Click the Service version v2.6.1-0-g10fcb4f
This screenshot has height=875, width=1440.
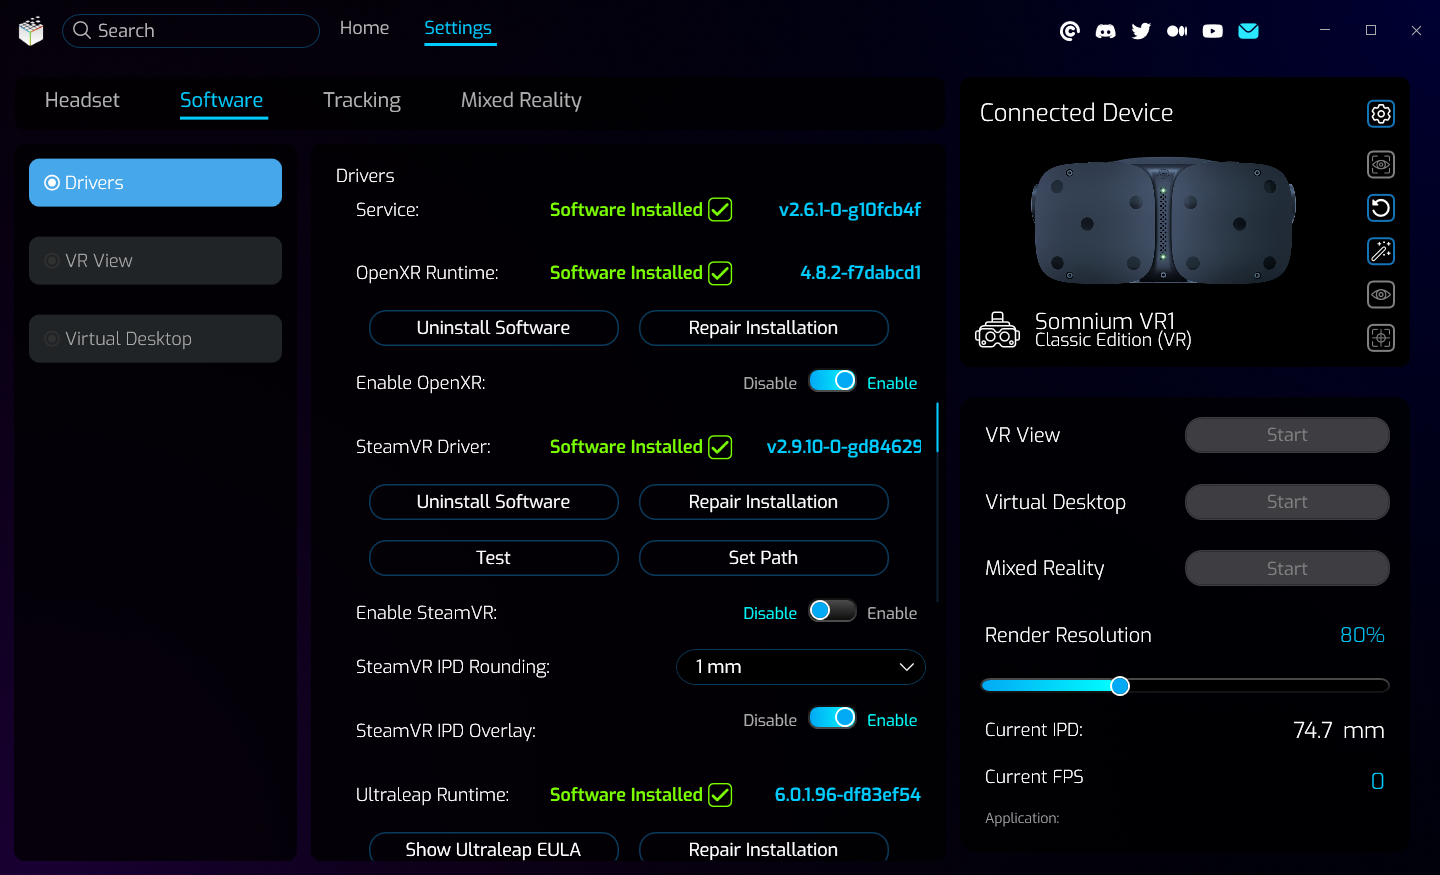click(x=850, y=210)
